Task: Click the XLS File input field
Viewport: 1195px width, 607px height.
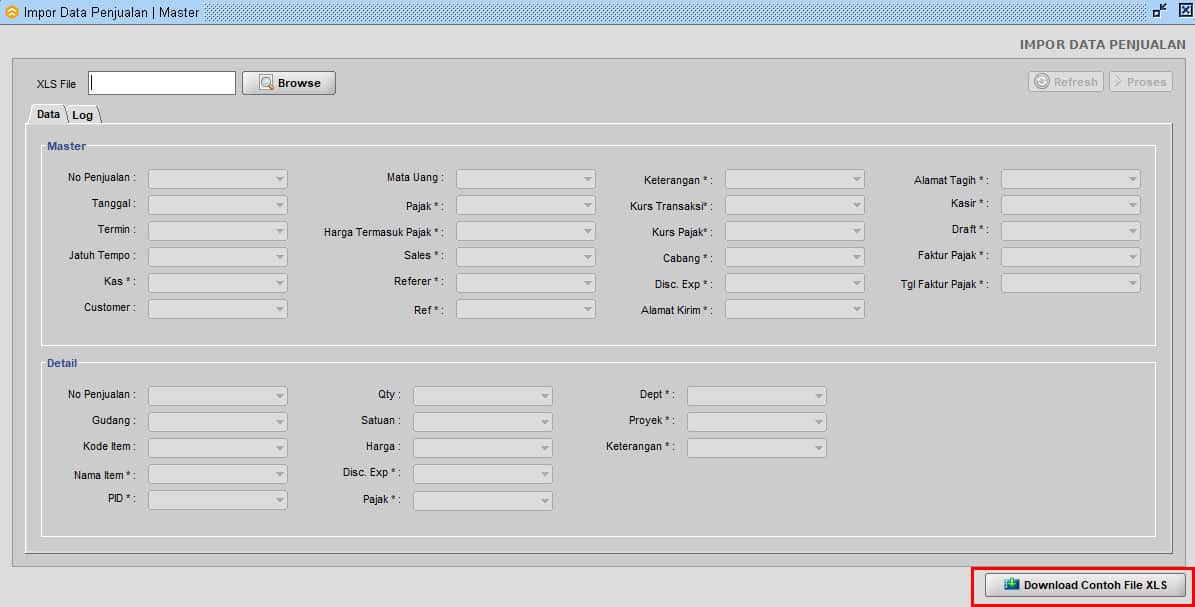Action: tap(162, 83)
